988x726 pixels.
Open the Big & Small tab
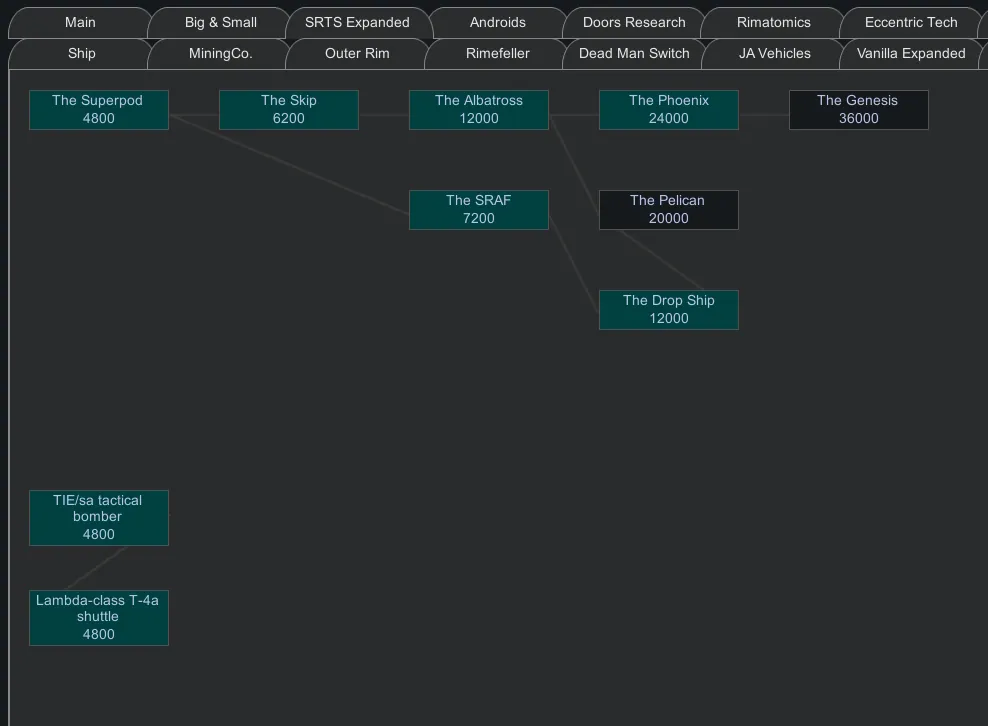click(x=220, y=22)
